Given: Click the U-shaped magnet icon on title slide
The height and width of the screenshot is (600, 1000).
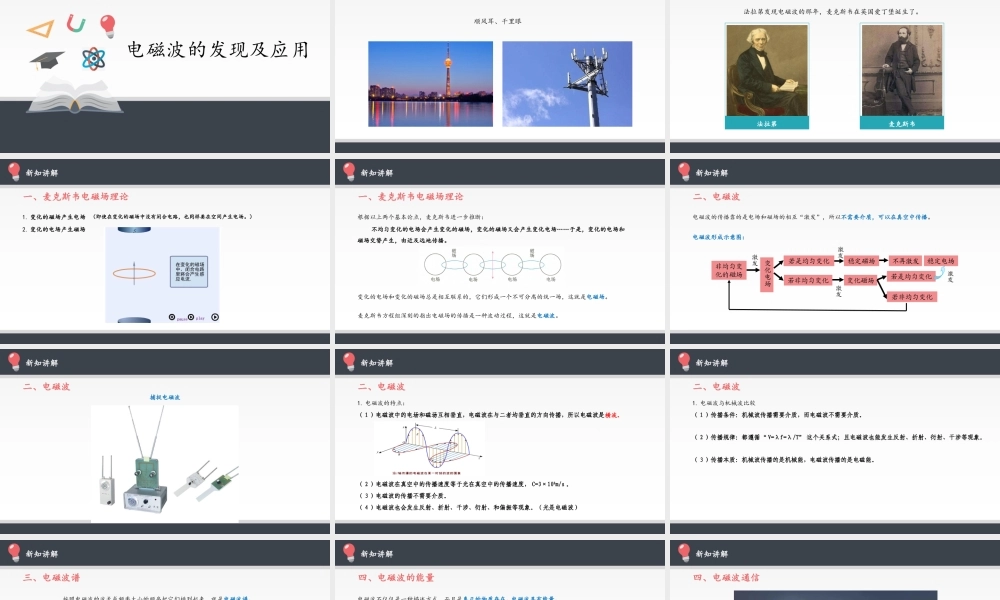Looking at the screenshot, I should (x=76, y=24).
